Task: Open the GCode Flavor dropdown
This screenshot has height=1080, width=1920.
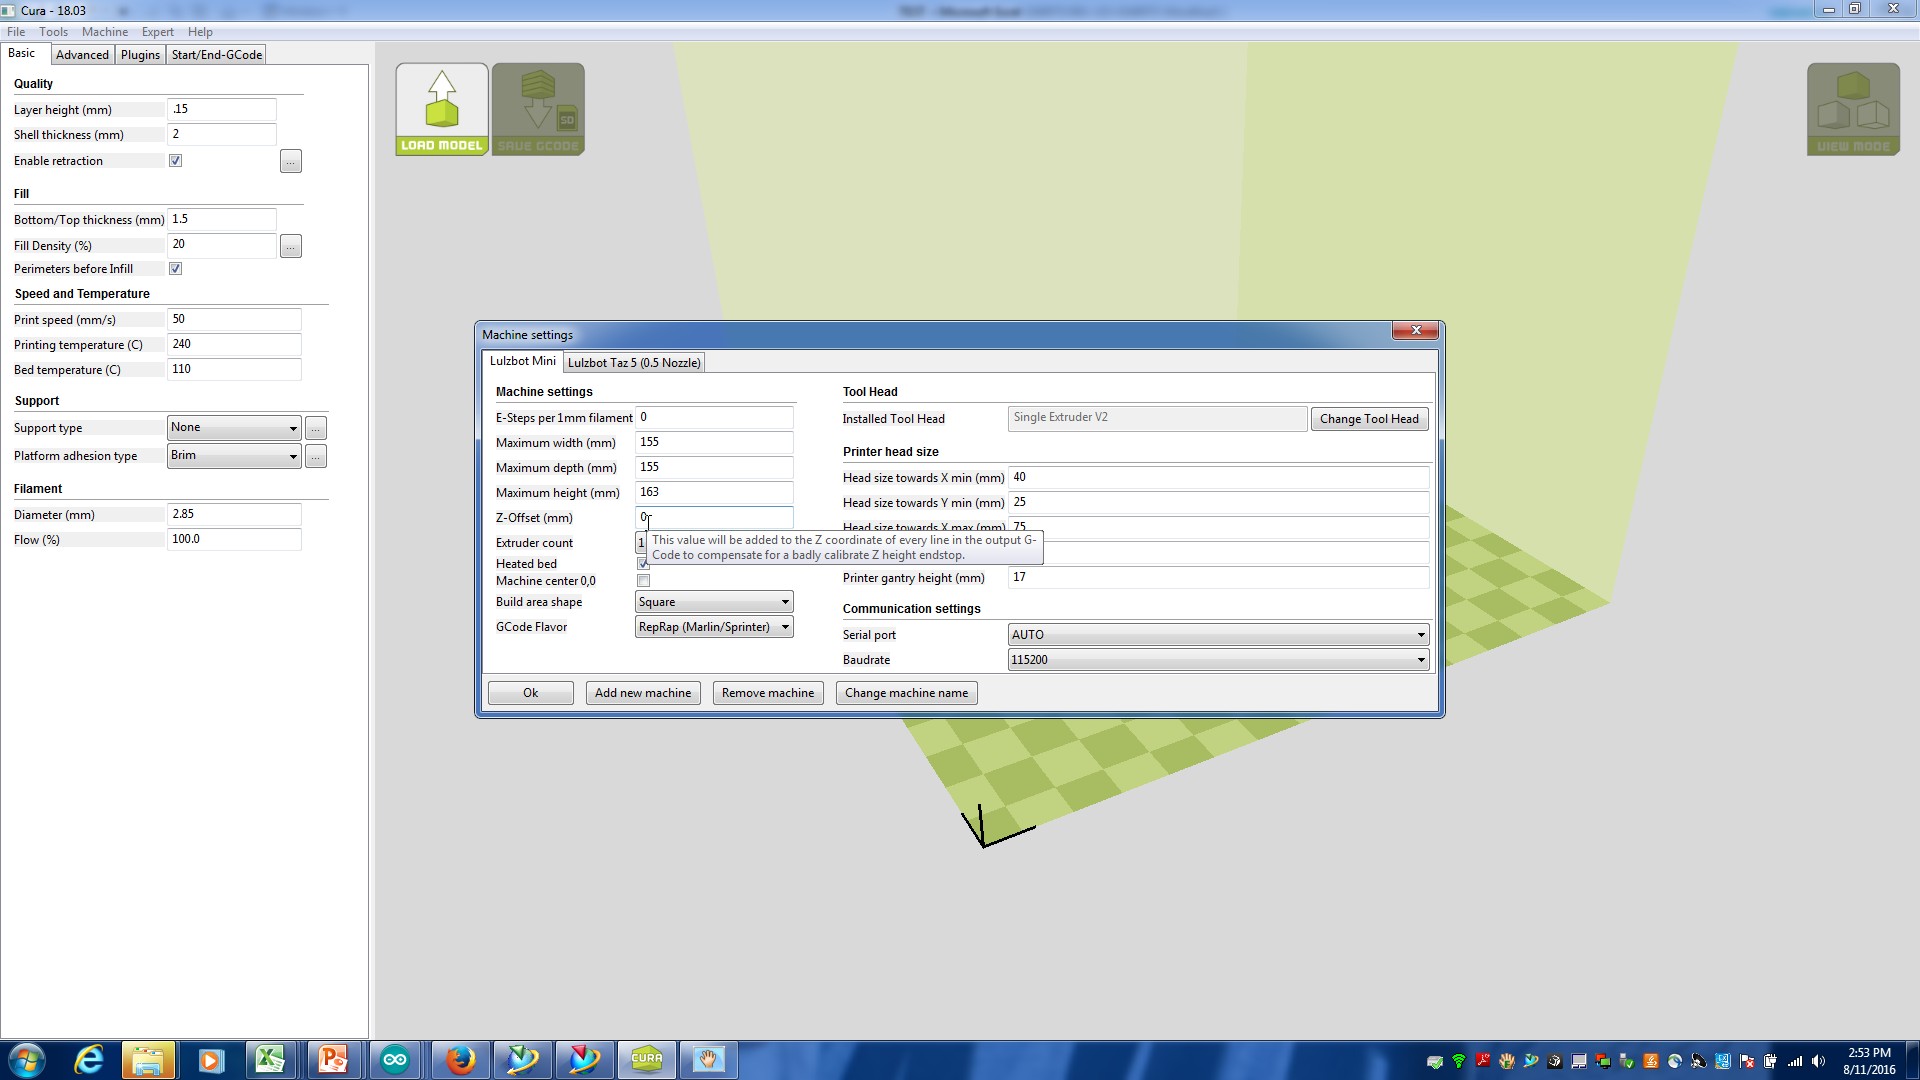Action: (x=714, y=627)
